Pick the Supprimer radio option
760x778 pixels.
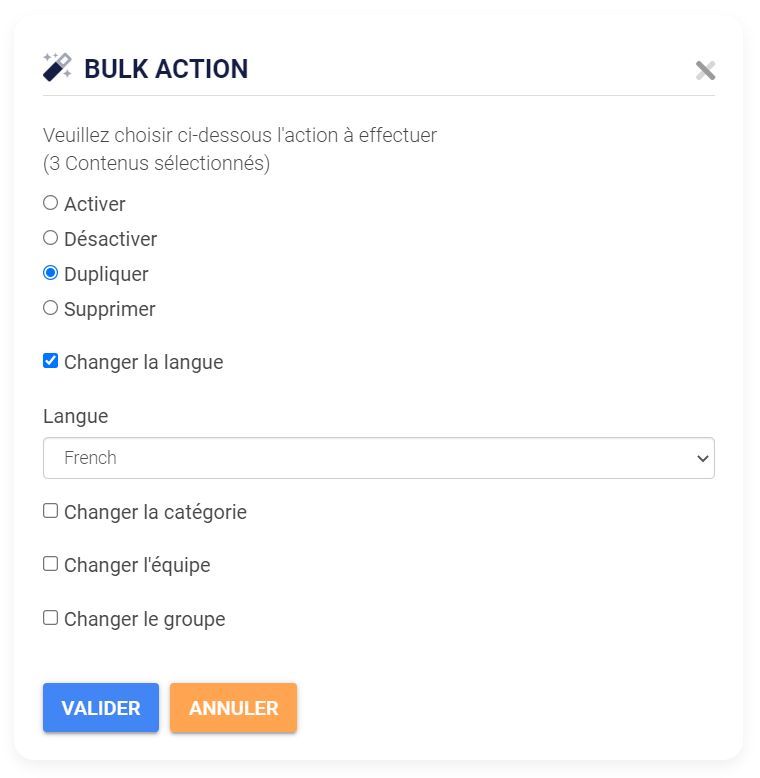pos(51,308)
